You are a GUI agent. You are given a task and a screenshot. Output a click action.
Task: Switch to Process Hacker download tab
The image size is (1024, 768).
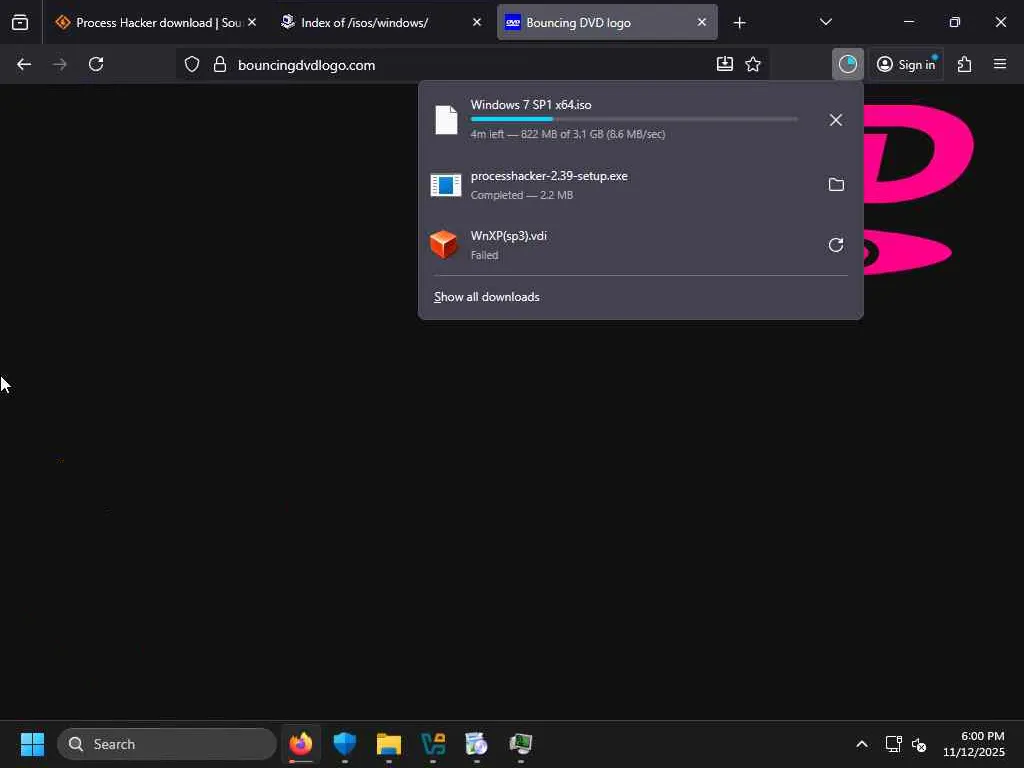click(x=159, y=22)
